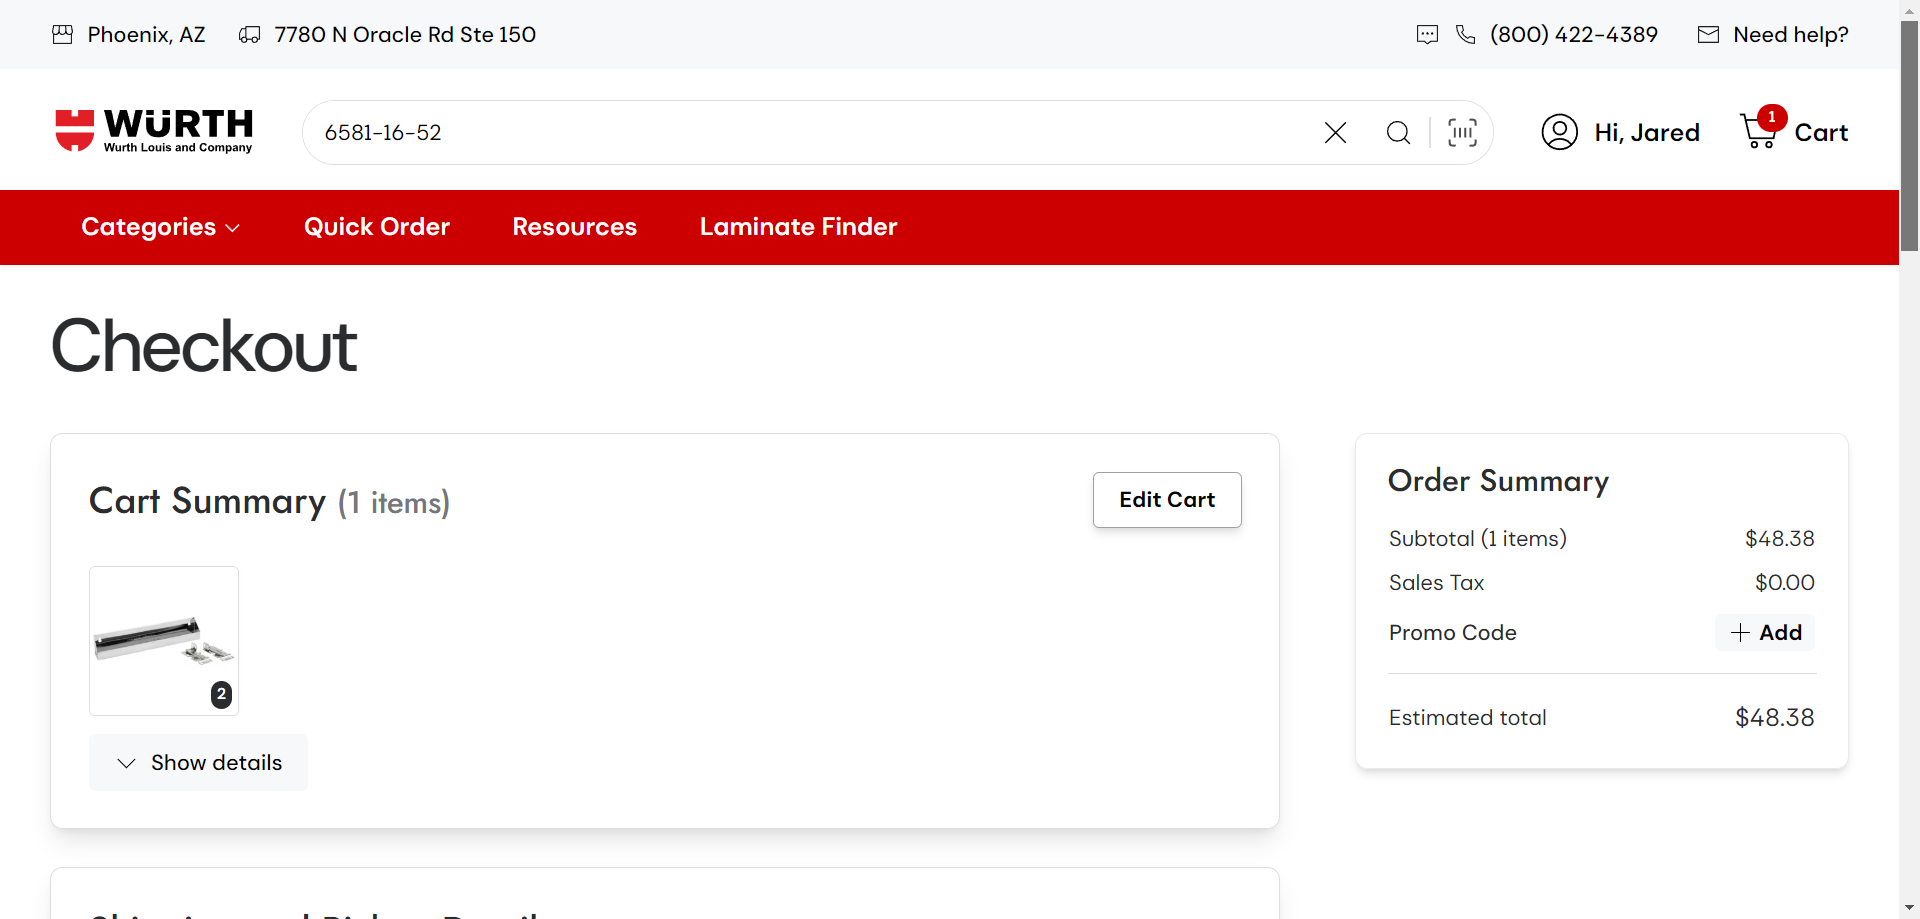Image resolution: width=1920 pixels, height=919 pixels.
Task: Click the Hi, Jared account link
Action: (x=1647, y=133)
